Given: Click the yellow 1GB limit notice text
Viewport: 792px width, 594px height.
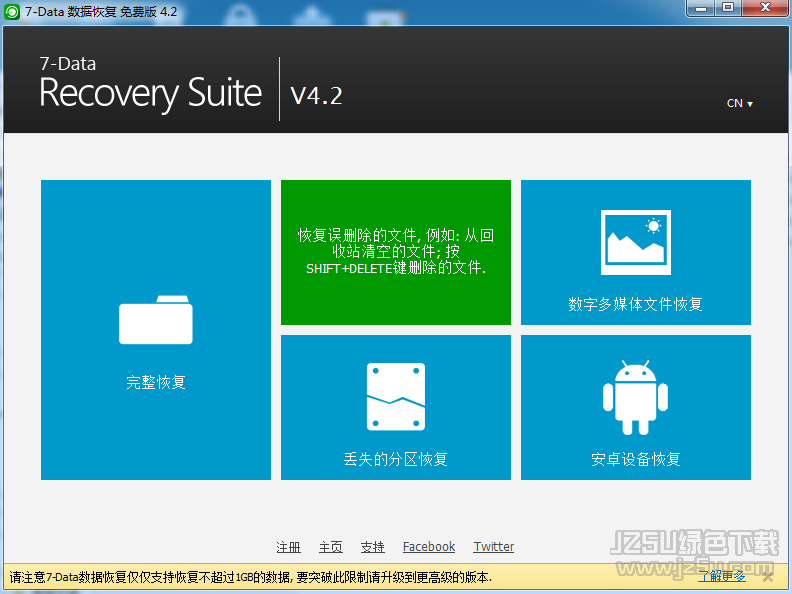Looking at the screenshot, I should (x=251, y=577).
